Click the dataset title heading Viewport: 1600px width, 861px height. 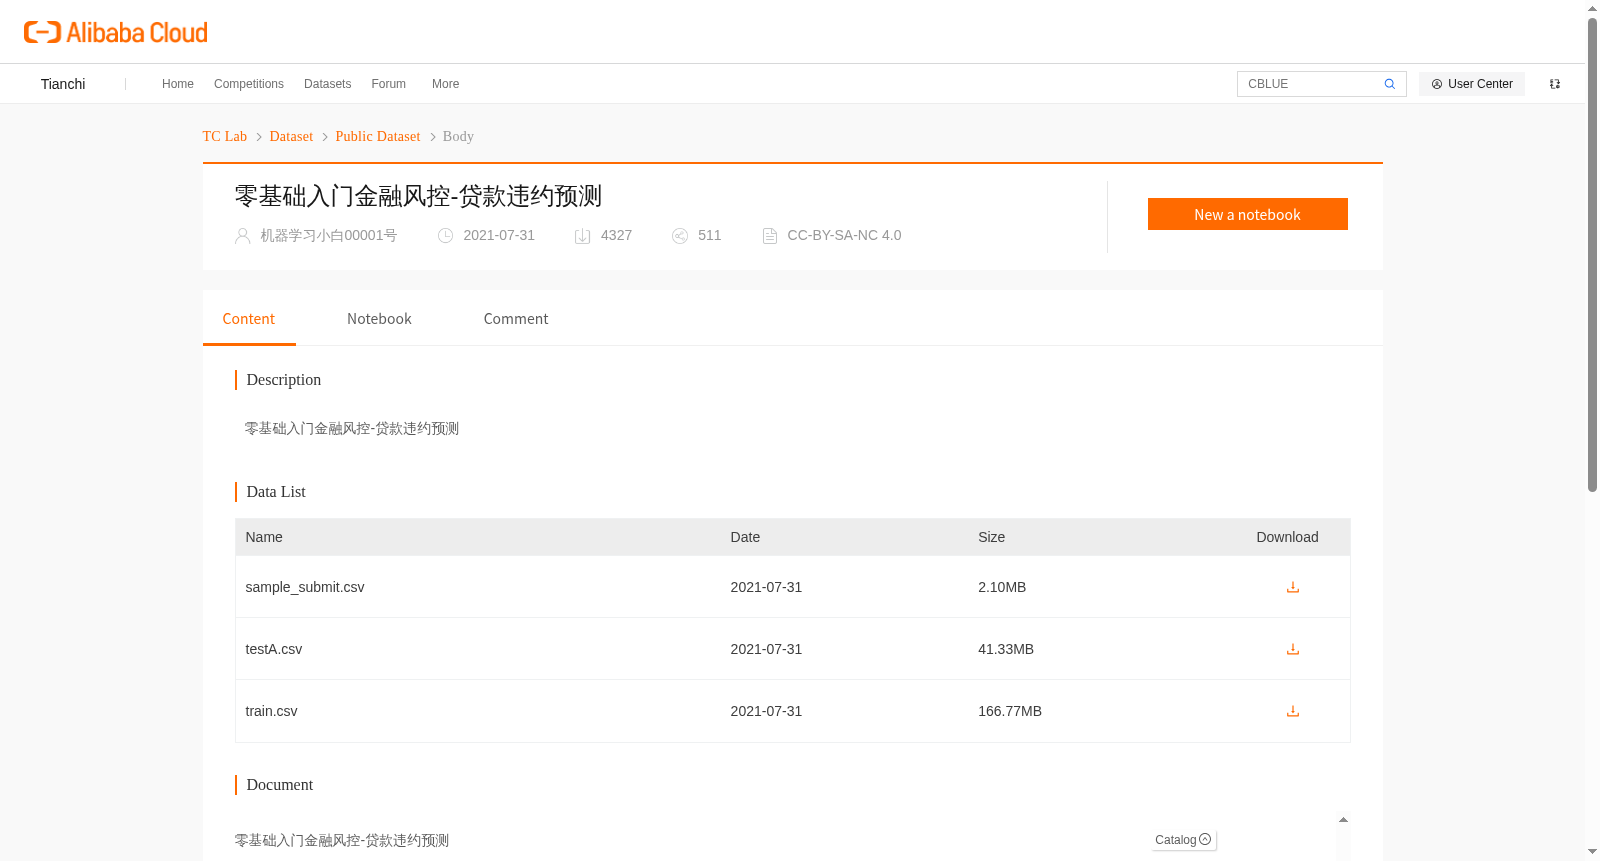418,196
